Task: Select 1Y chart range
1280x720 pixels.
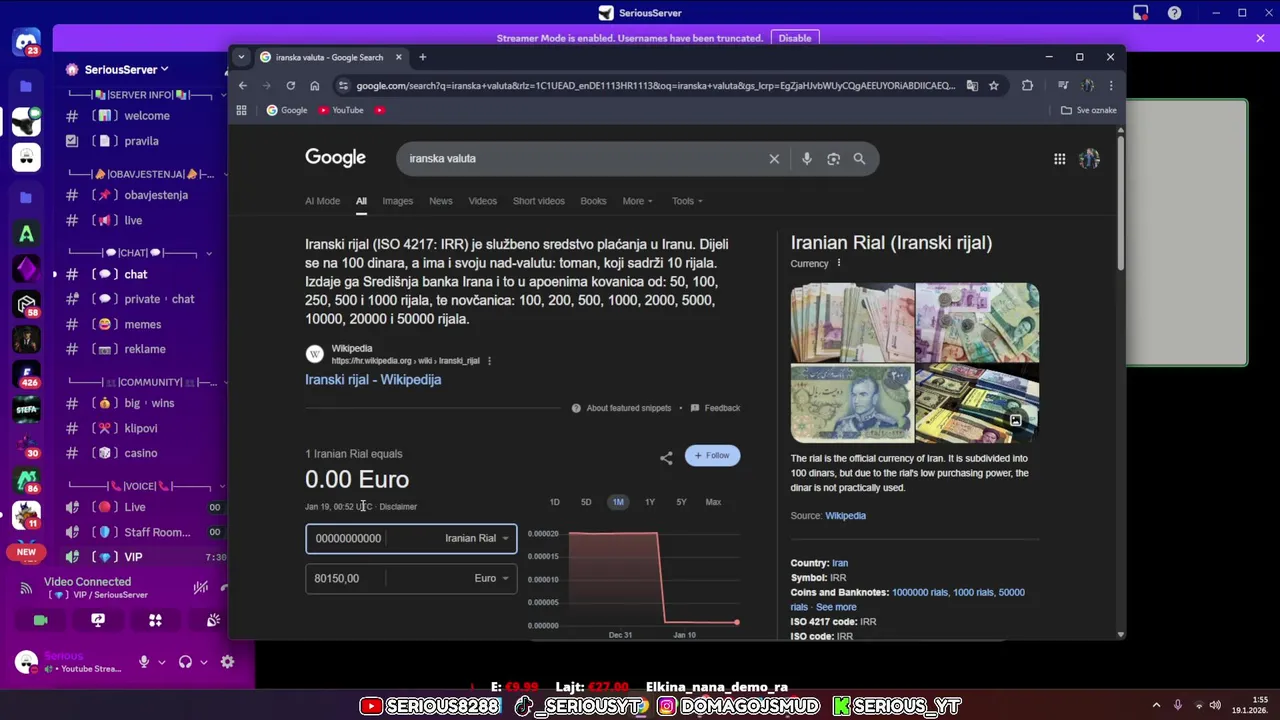Action: pyautogui.click(x=650, y=502)
